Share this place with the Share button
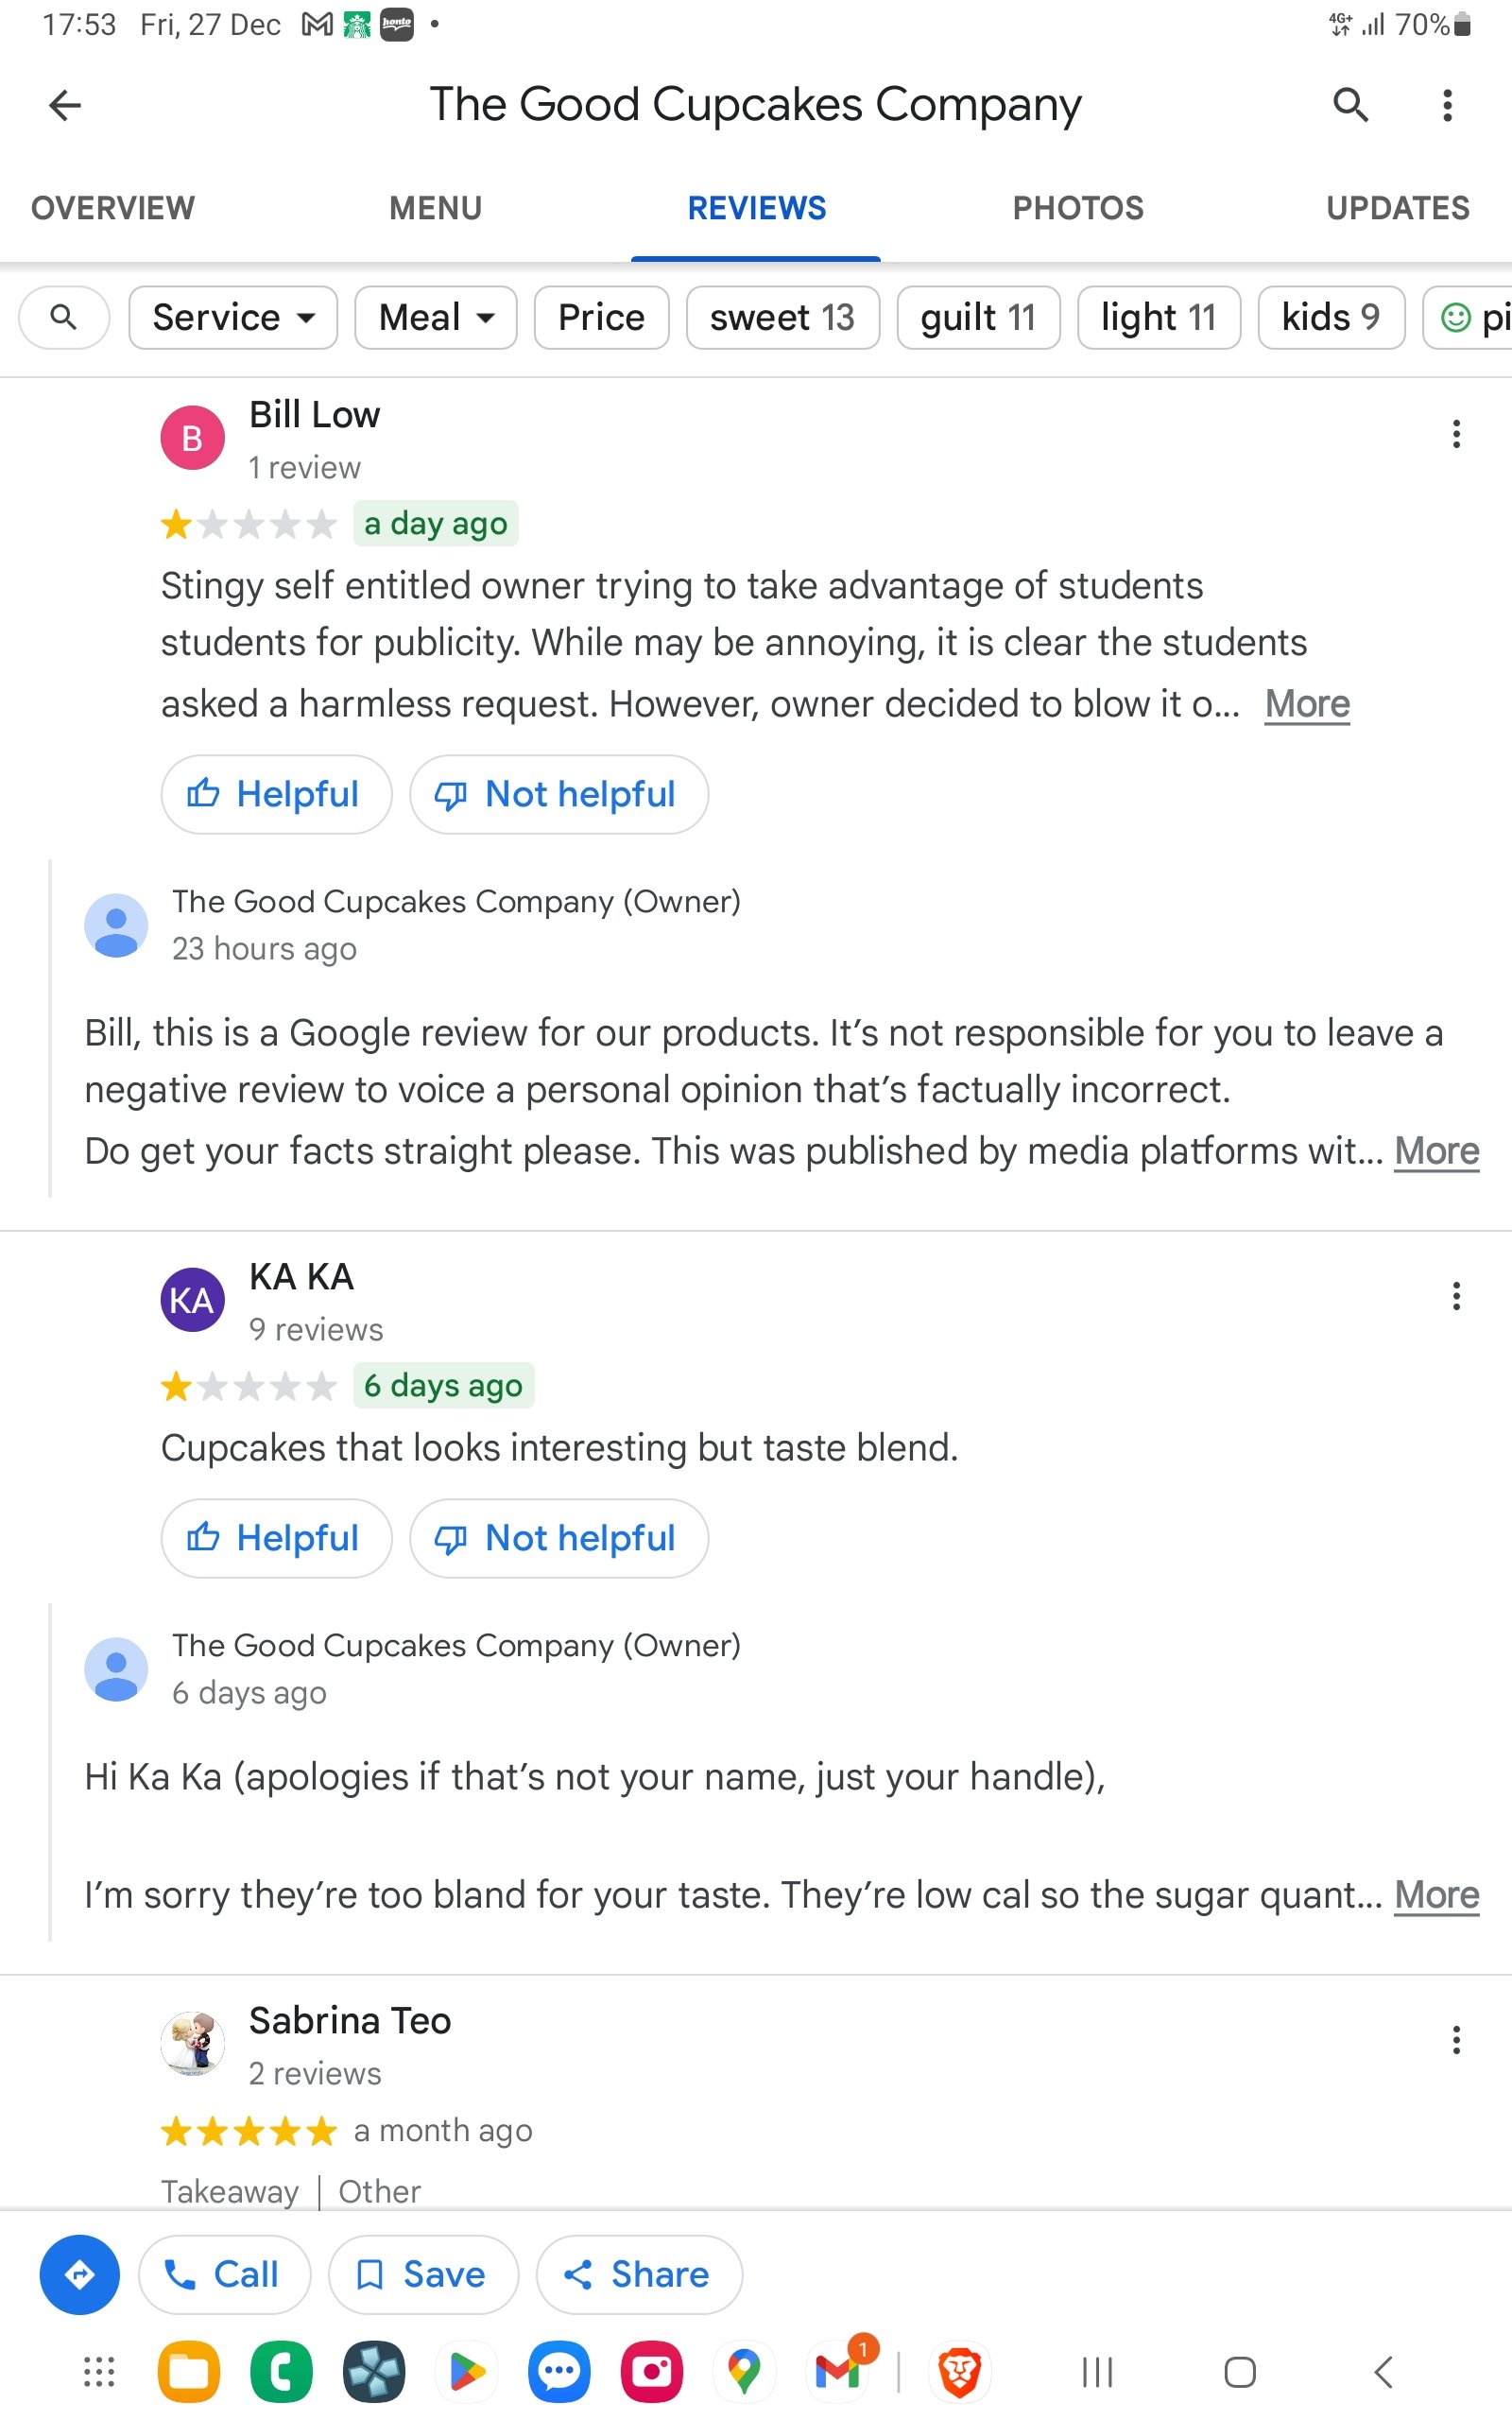Viewport: 1512px width, 2420px height. coord(638,2274)
